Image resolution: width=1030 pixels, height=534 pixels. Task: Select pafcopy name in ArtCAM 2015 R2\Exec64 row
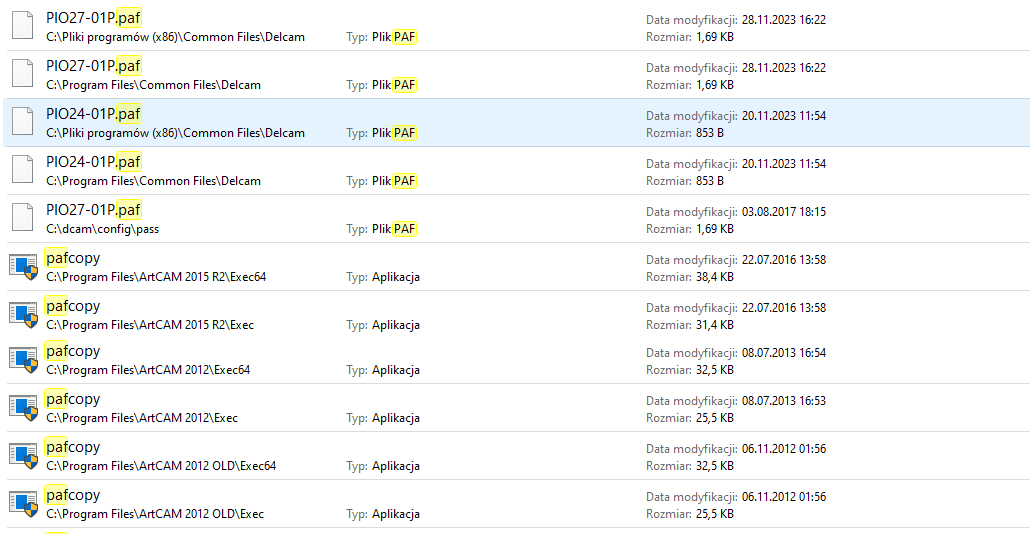point(73,258)
